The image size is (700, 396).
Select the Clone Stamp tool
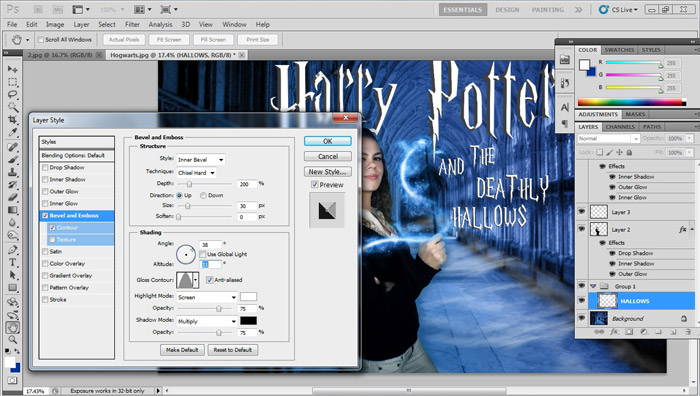point(12,172)
